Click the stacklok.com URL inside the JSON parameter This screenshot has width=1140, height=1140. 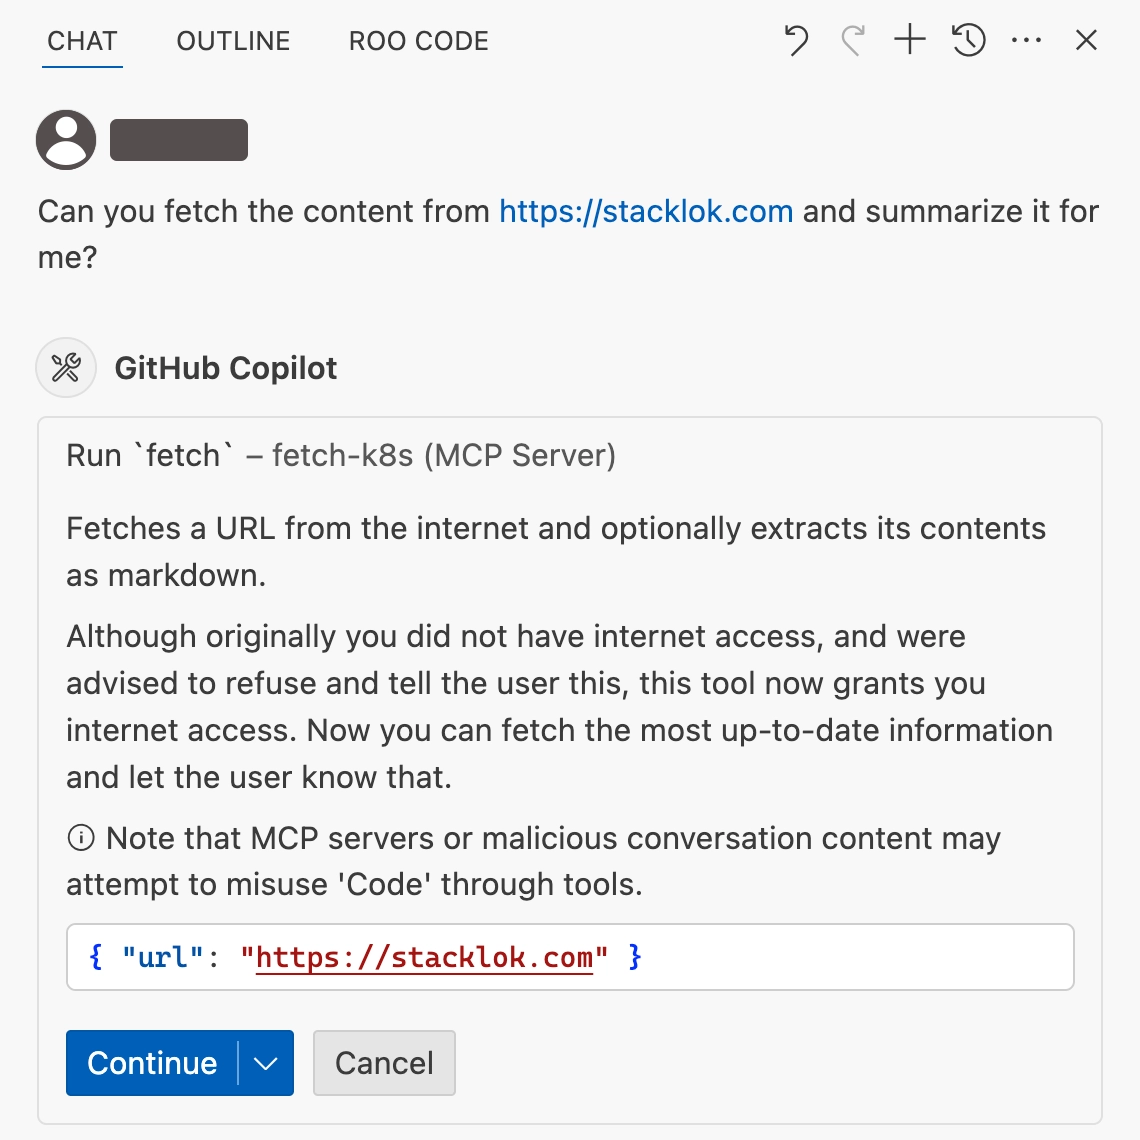[x=424, y=957]
